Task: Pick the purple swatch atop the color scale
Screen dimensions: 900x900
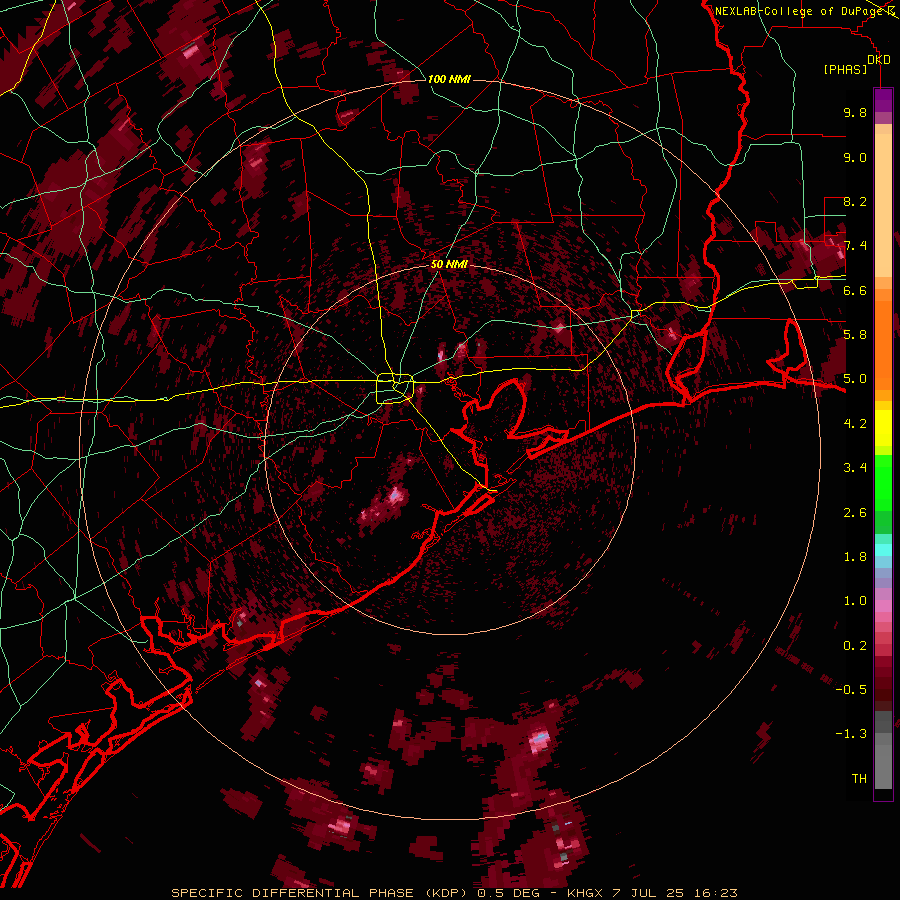Action: (x=883, y=100)
